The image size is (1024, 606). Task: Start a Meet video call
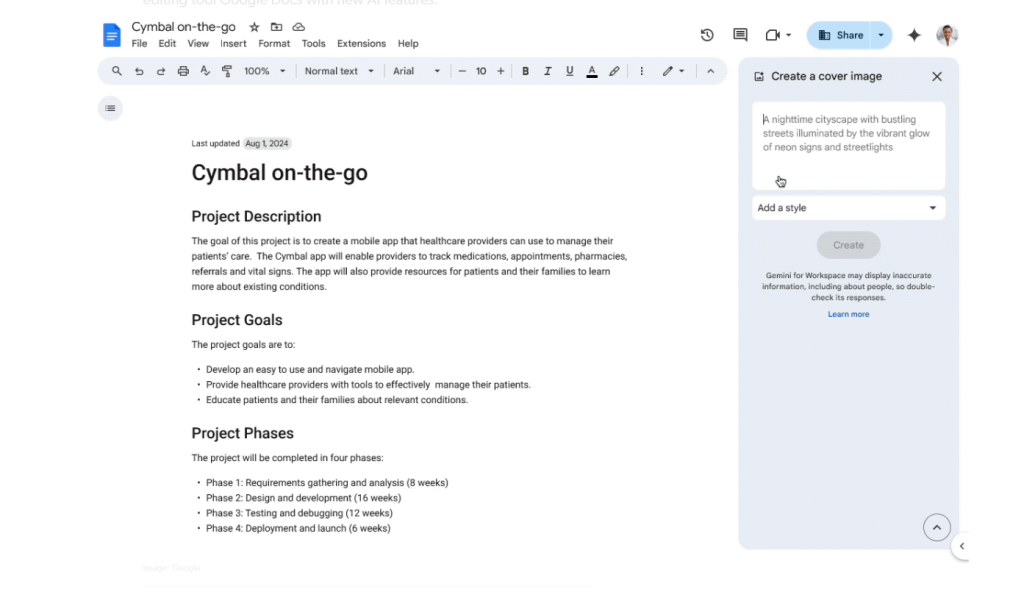tap(774, 34)
